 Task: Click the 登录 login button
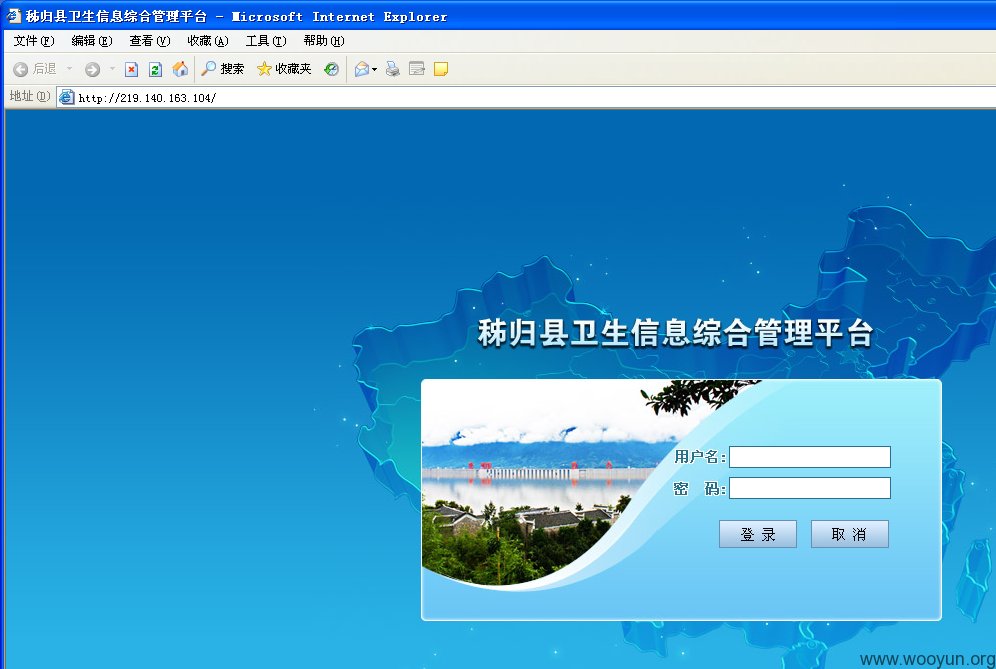(x=758, y=534)
